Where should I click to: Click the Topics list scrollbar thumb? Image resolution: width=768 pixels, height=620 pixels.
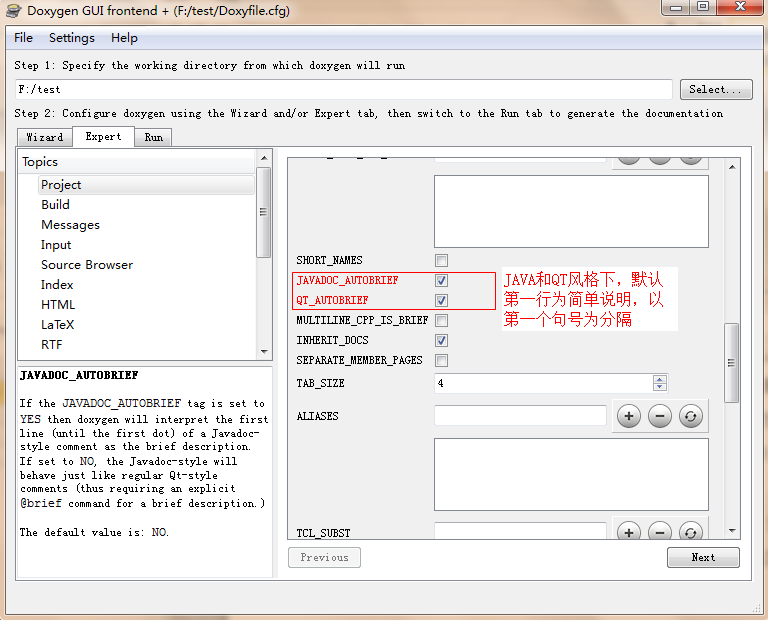[x=264, y=212]
